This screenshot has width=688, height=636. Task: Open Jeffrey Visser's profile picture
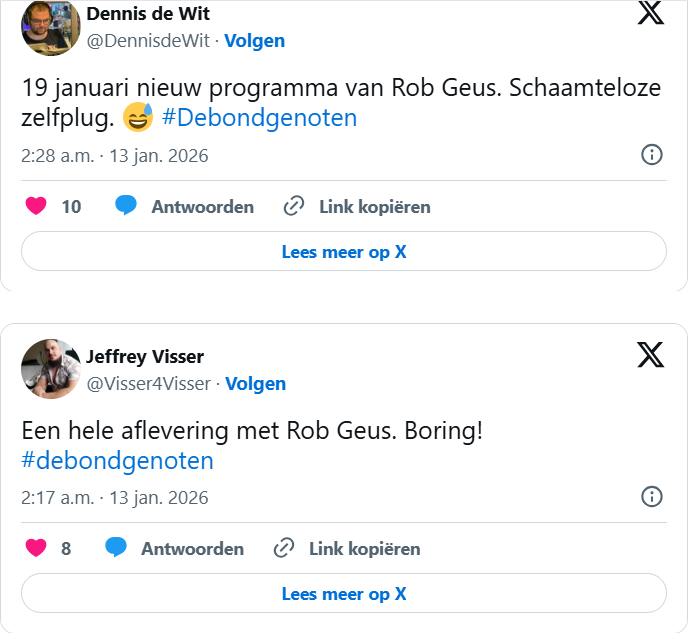pos(50,368)
